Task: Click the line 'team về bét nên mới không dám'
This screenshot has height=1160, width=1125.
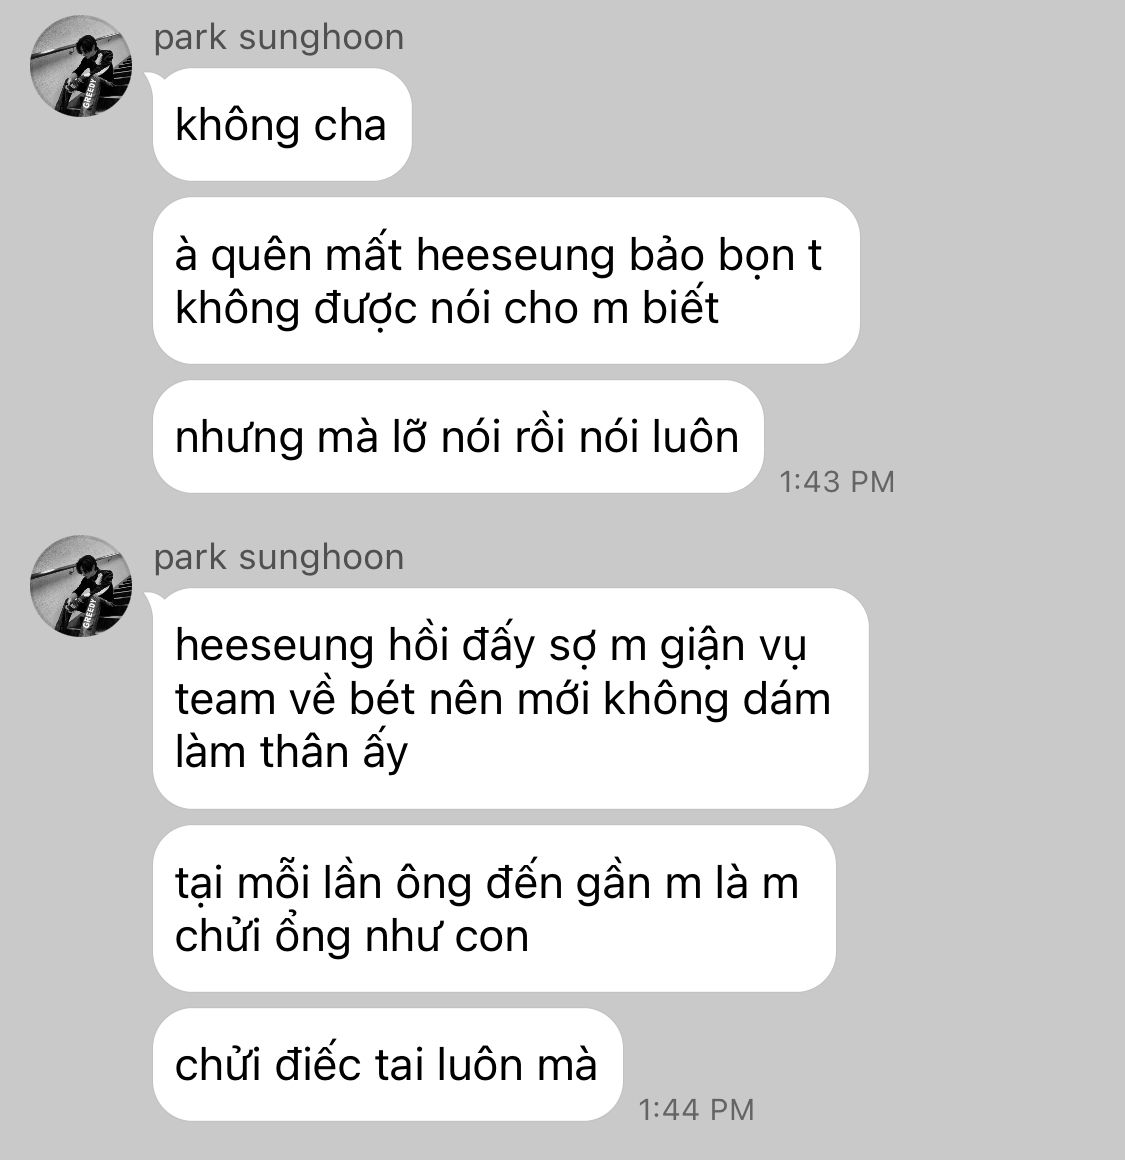Action: click(503, 699)
